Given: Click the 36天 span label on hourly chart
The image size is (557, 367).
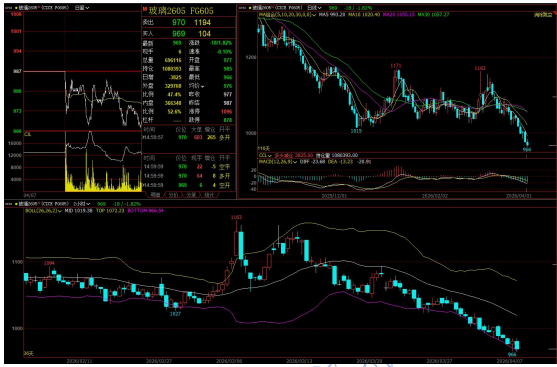Looking at the screenshot, I should coord(28,354).
